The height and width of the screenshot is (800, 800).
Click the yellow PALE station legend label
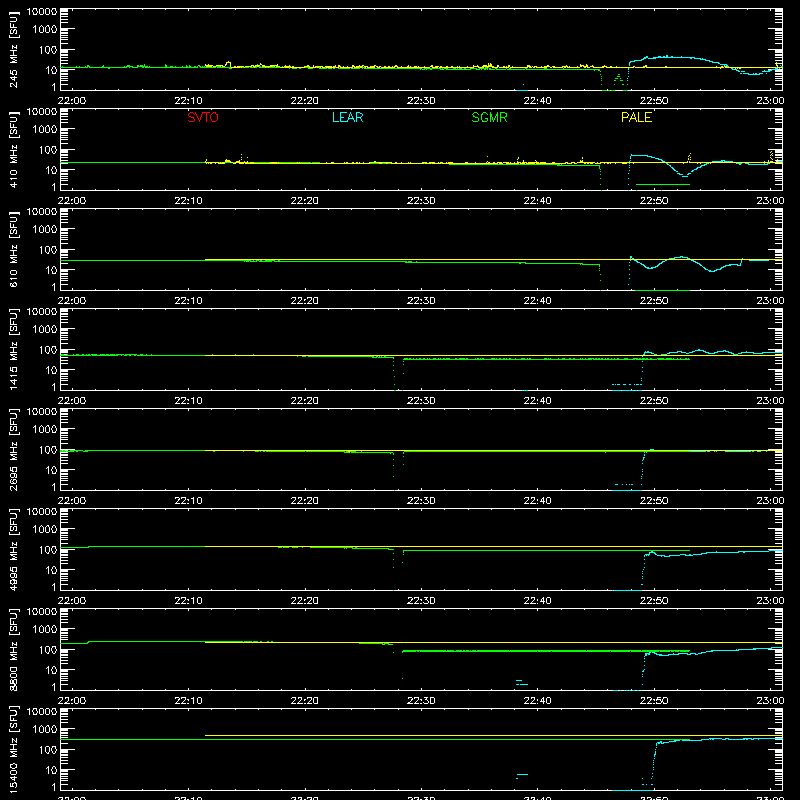[x=636, y=117]
